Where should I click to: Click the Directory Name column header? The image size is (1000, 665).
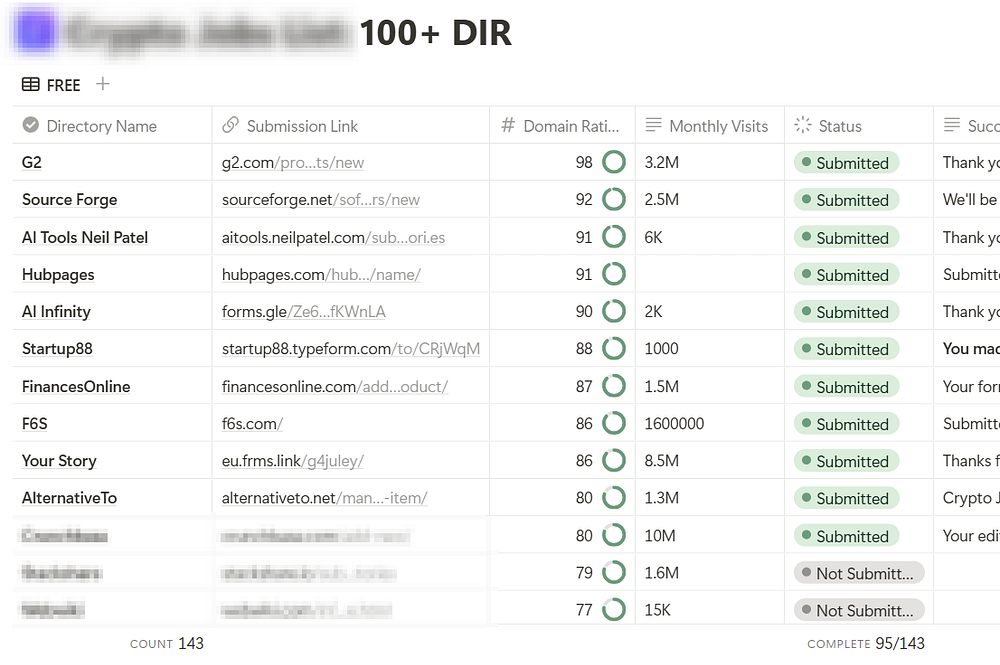click(x=112, y=126)
